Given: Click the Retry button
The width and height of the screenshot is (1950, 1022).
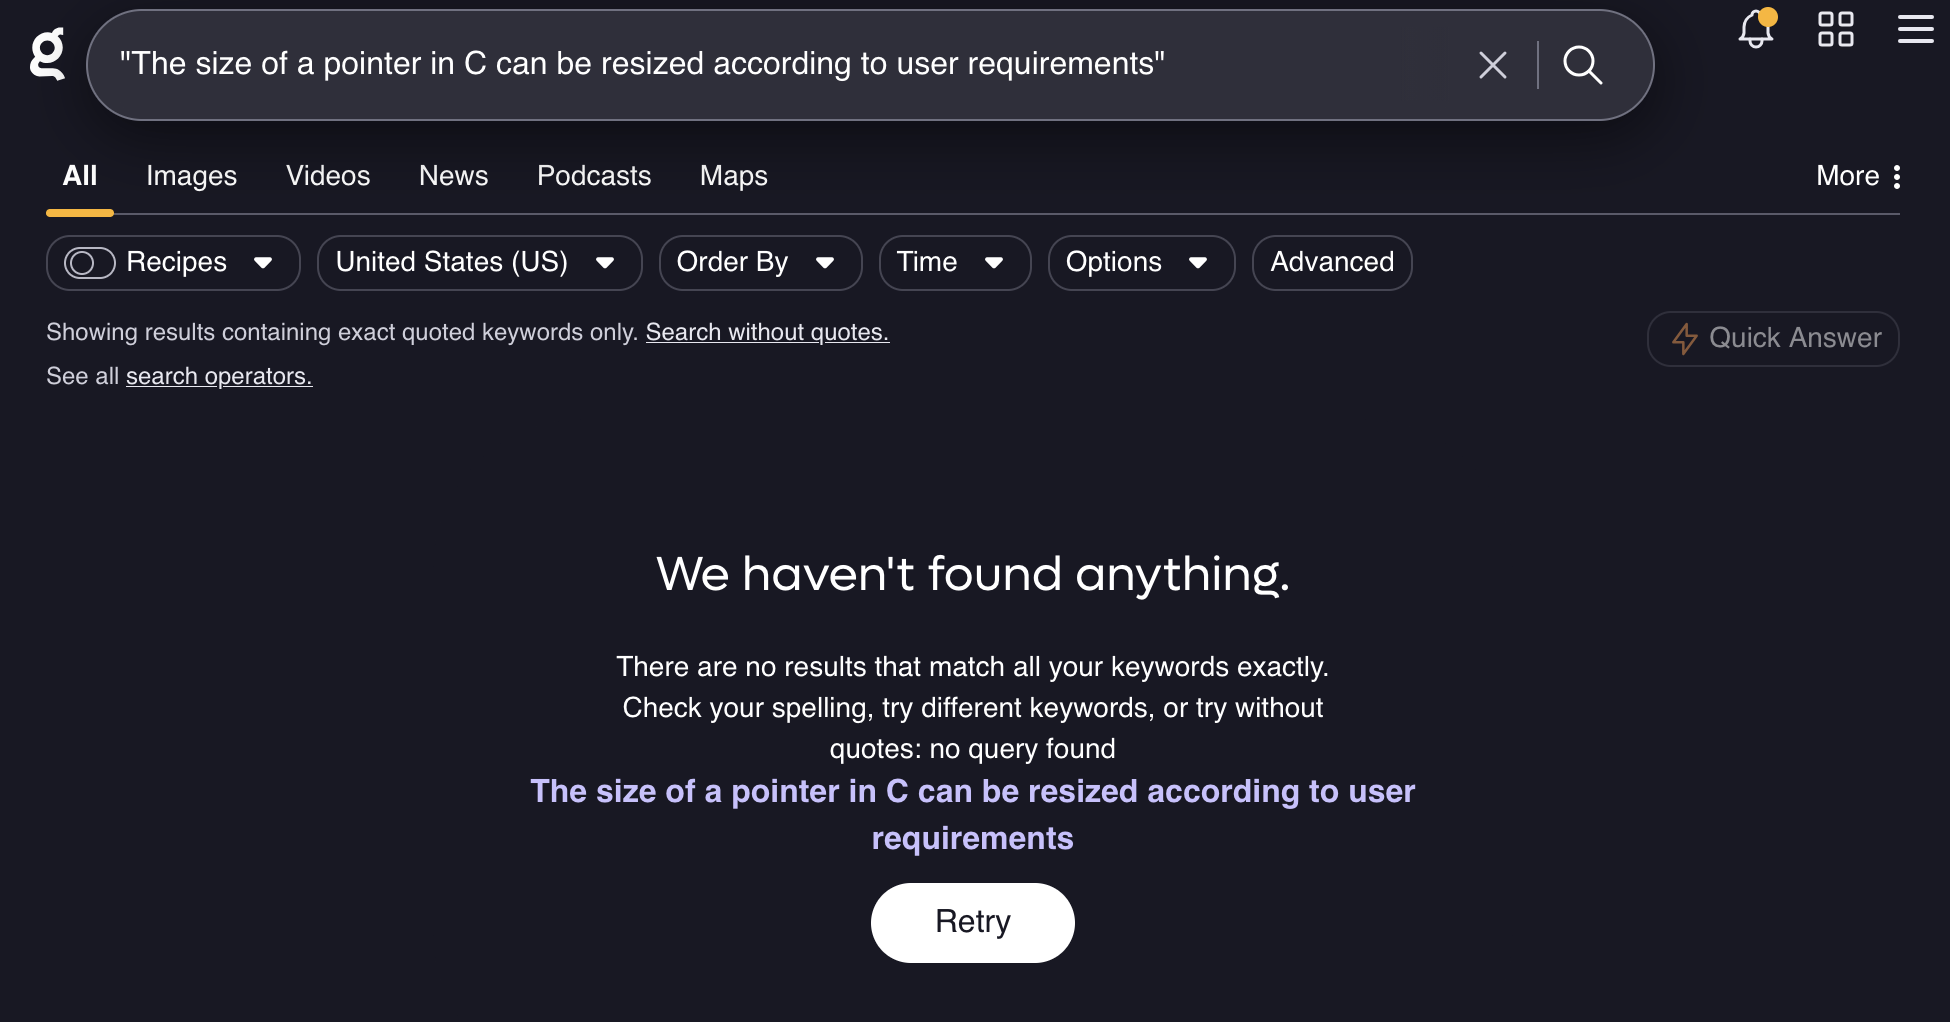Looking at the screenshot, I should [x=972, y=922].
